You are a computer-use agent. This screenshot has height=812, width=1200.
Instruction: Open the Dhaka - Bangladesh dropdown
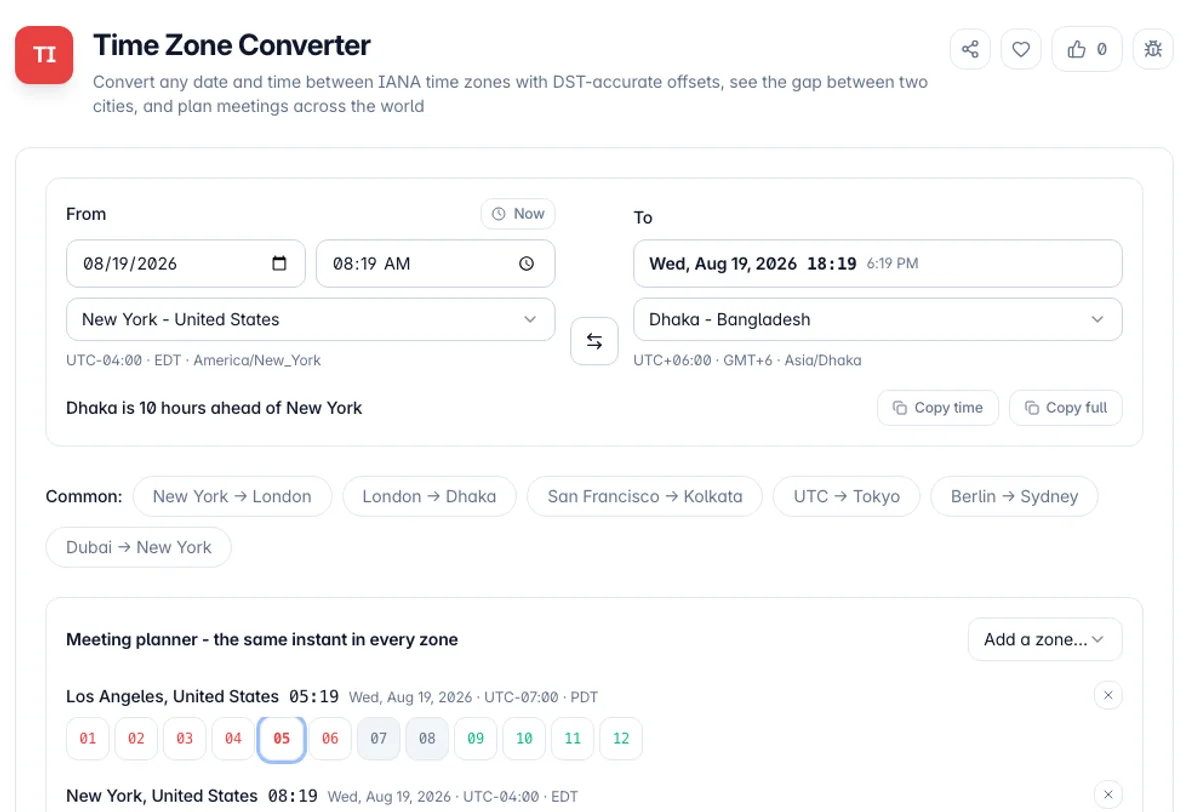[x=877, y=320]
